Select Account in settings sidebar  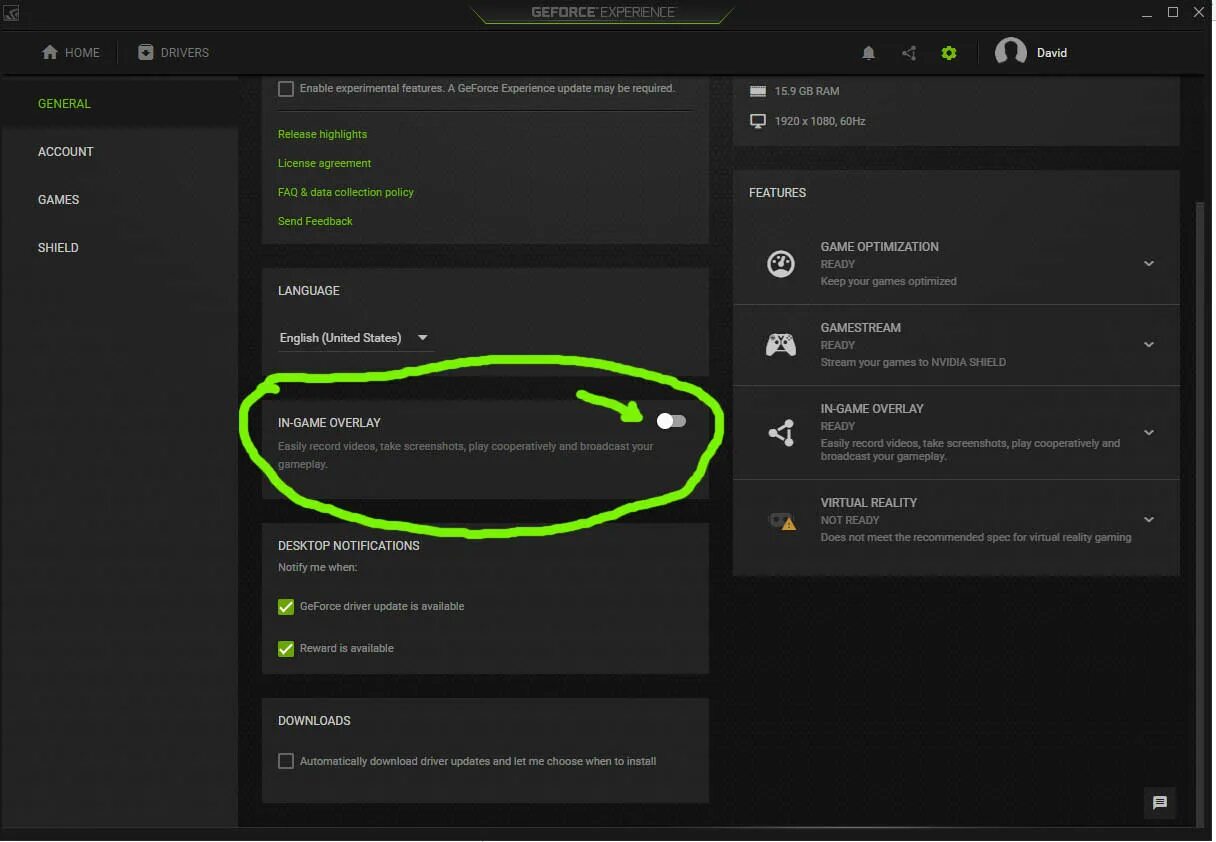click(x=66, y=152)
